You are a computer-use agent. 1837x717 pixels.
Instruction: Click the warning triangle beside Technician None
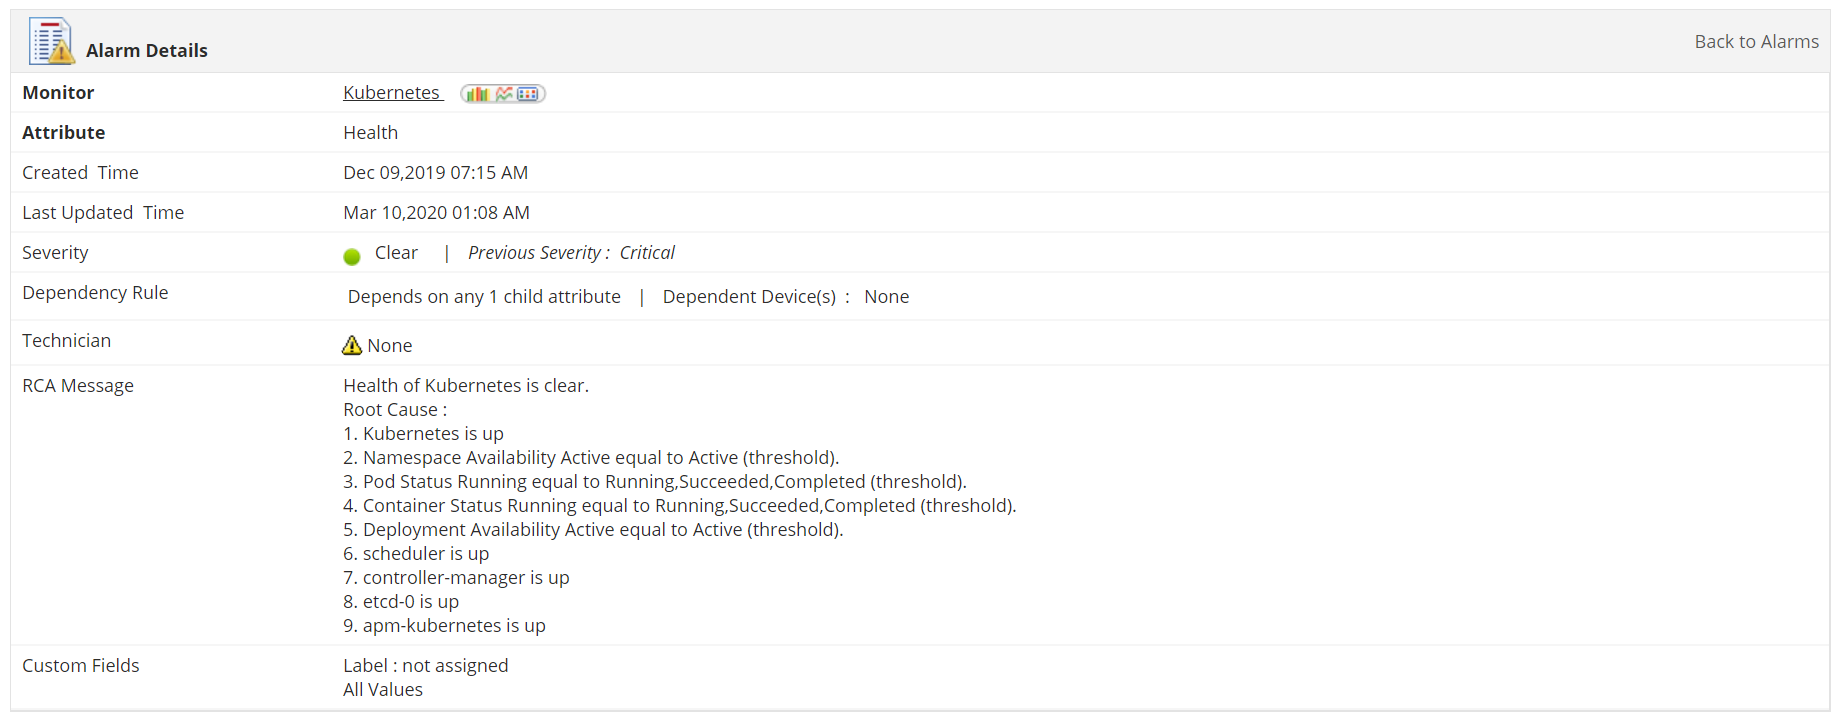click(x=351, y=344)
